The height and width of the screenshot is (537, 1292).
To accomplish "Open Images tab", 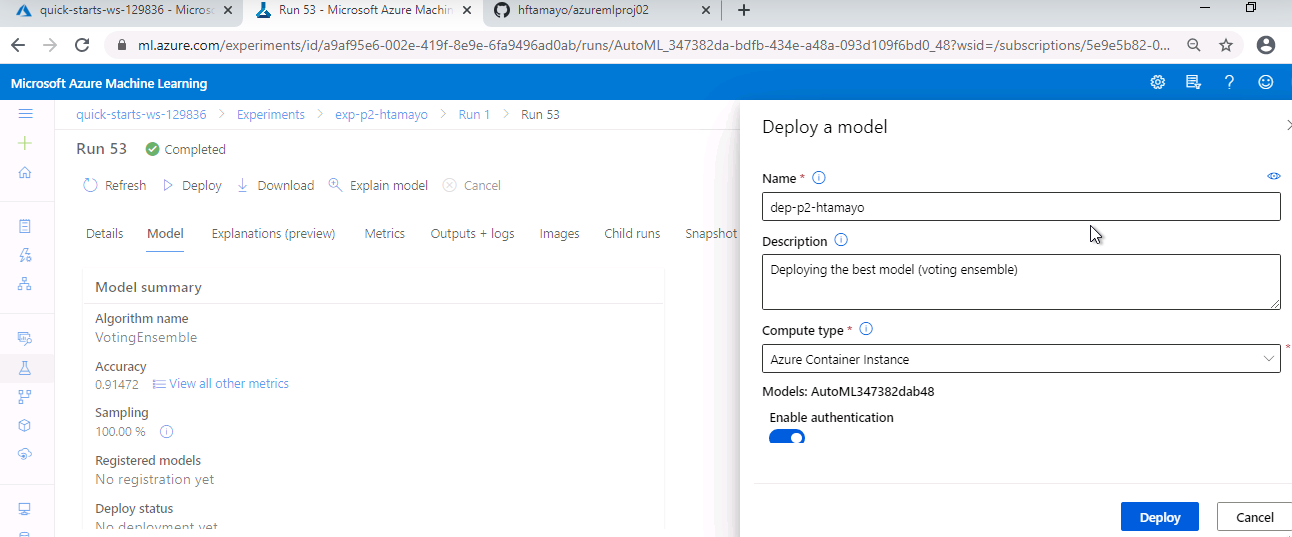I will (560, 233).
